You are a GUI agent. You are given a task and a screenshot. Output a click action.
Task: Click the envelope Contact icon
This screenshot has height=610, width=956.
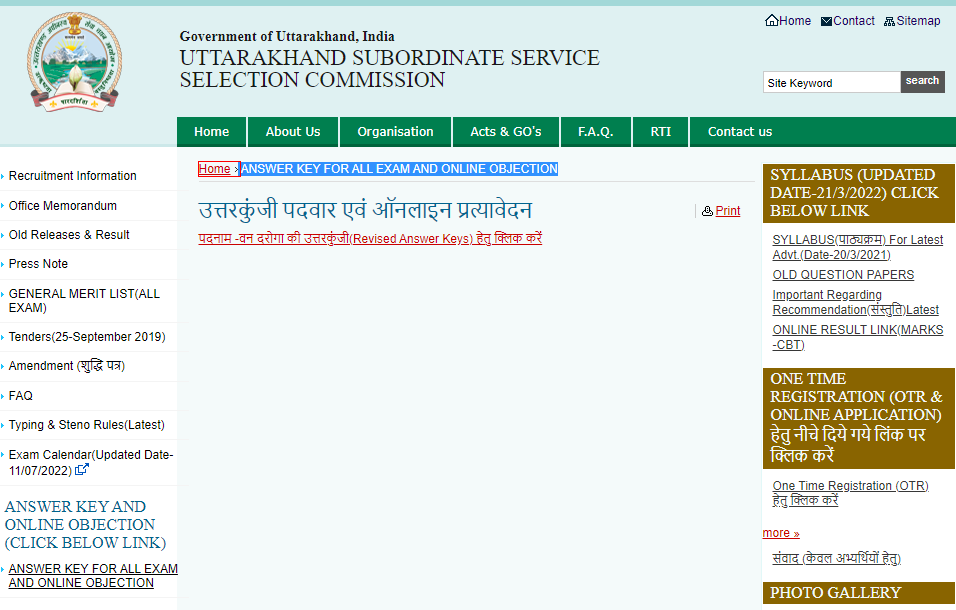[826, 21]
